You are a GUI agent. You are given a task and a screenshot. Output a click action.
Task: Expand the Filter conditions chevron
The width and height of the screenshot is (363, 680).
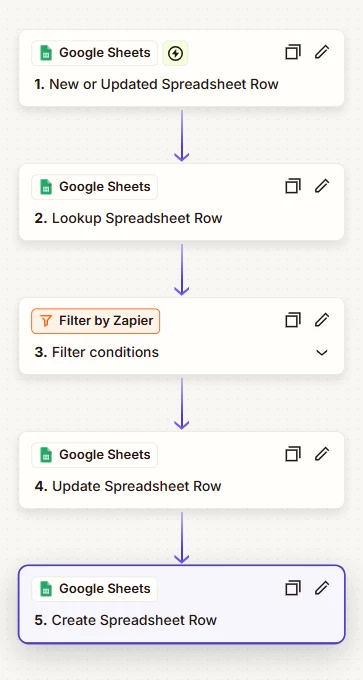(322, 353)
